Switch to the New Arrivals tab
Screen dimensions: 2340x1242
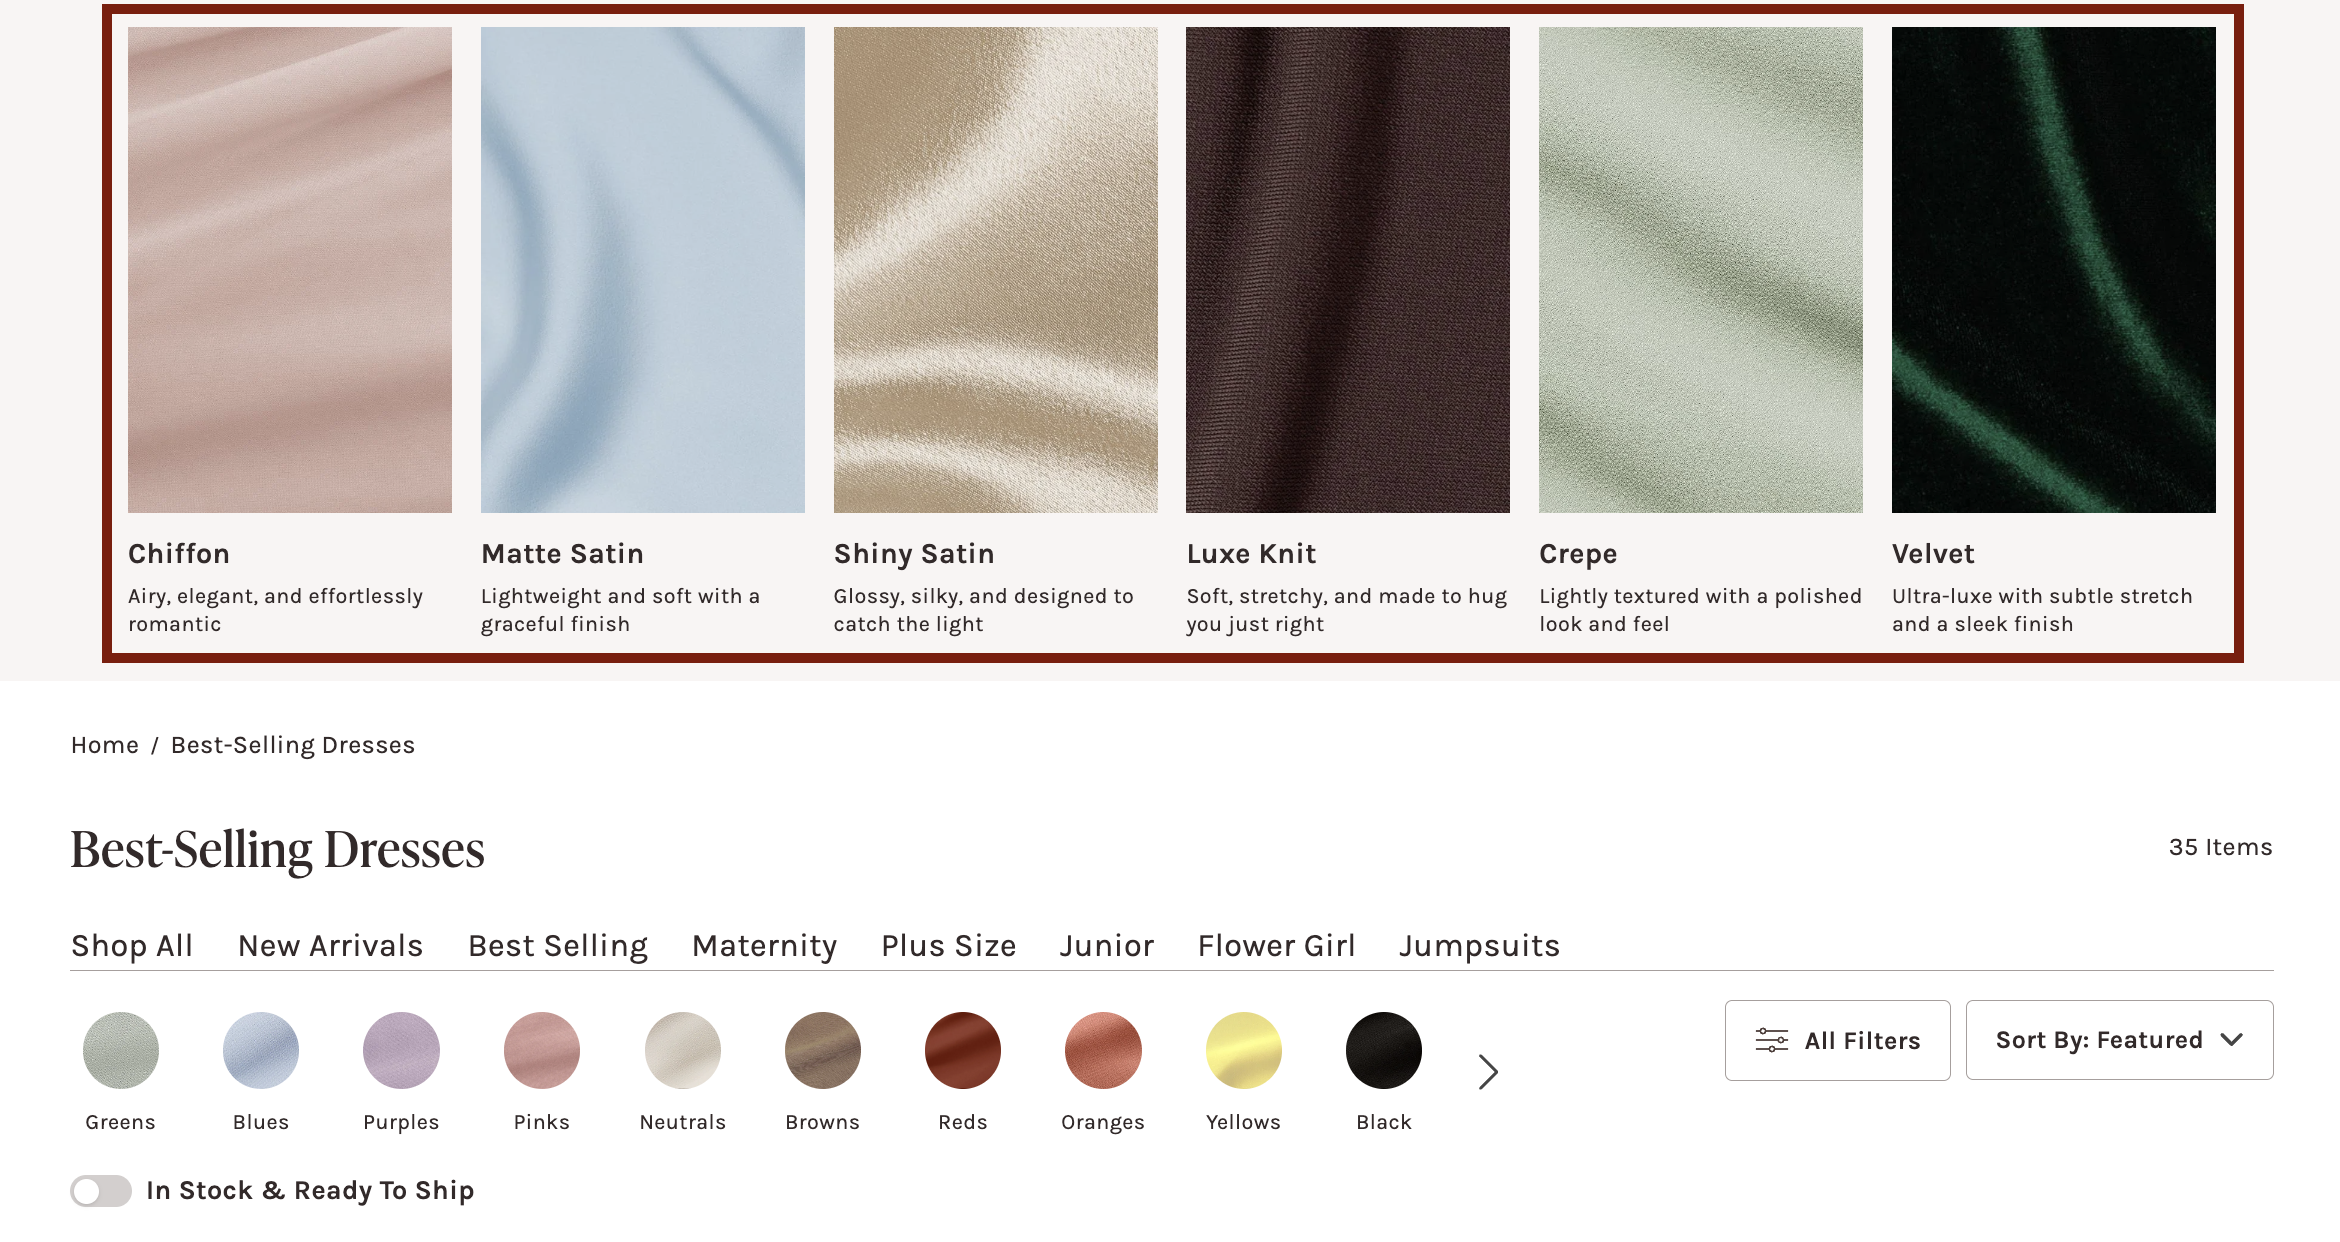[x=331, y=945]
